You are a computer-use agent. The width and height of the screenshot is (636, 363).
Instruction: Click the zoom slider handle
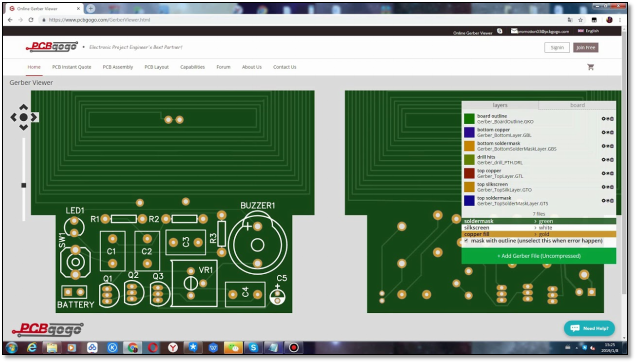pyautogui.click(x=24, y=185)
